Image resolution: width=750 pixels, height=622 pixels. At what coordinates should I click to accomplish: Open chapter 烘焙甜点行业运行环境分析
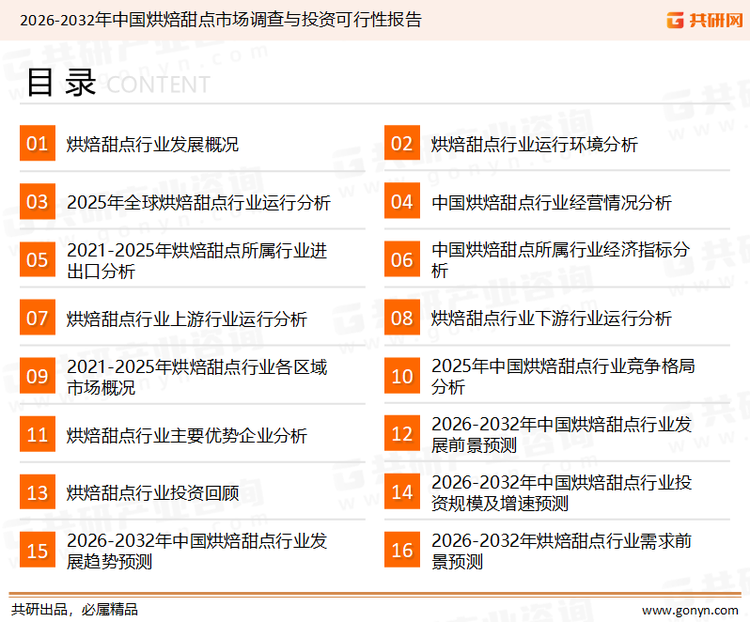534,145
